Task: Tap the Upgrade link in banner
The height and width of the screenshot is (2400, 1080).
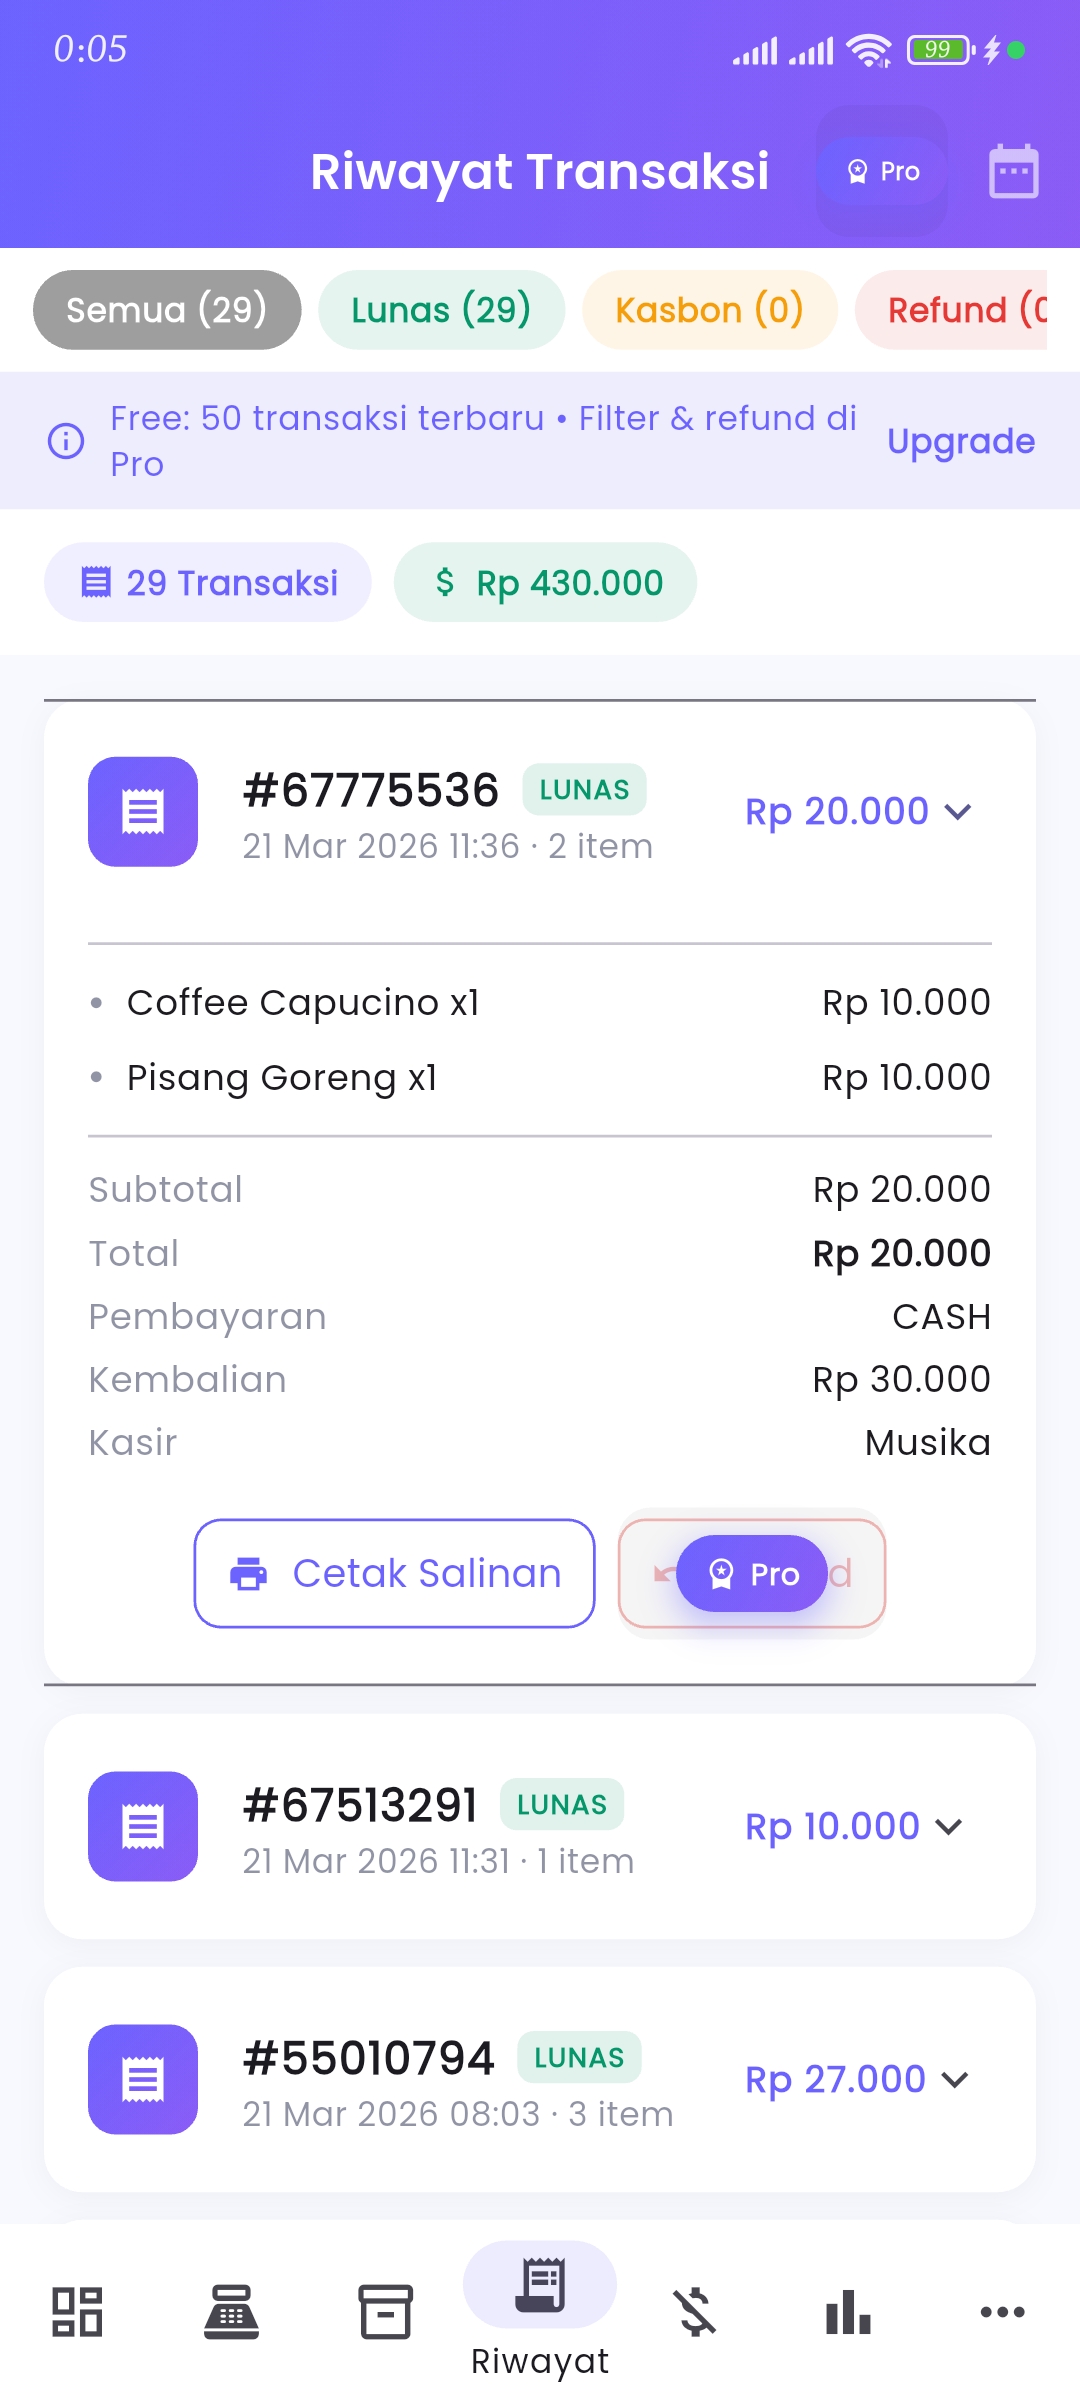Action: click(x=960, y=441)
